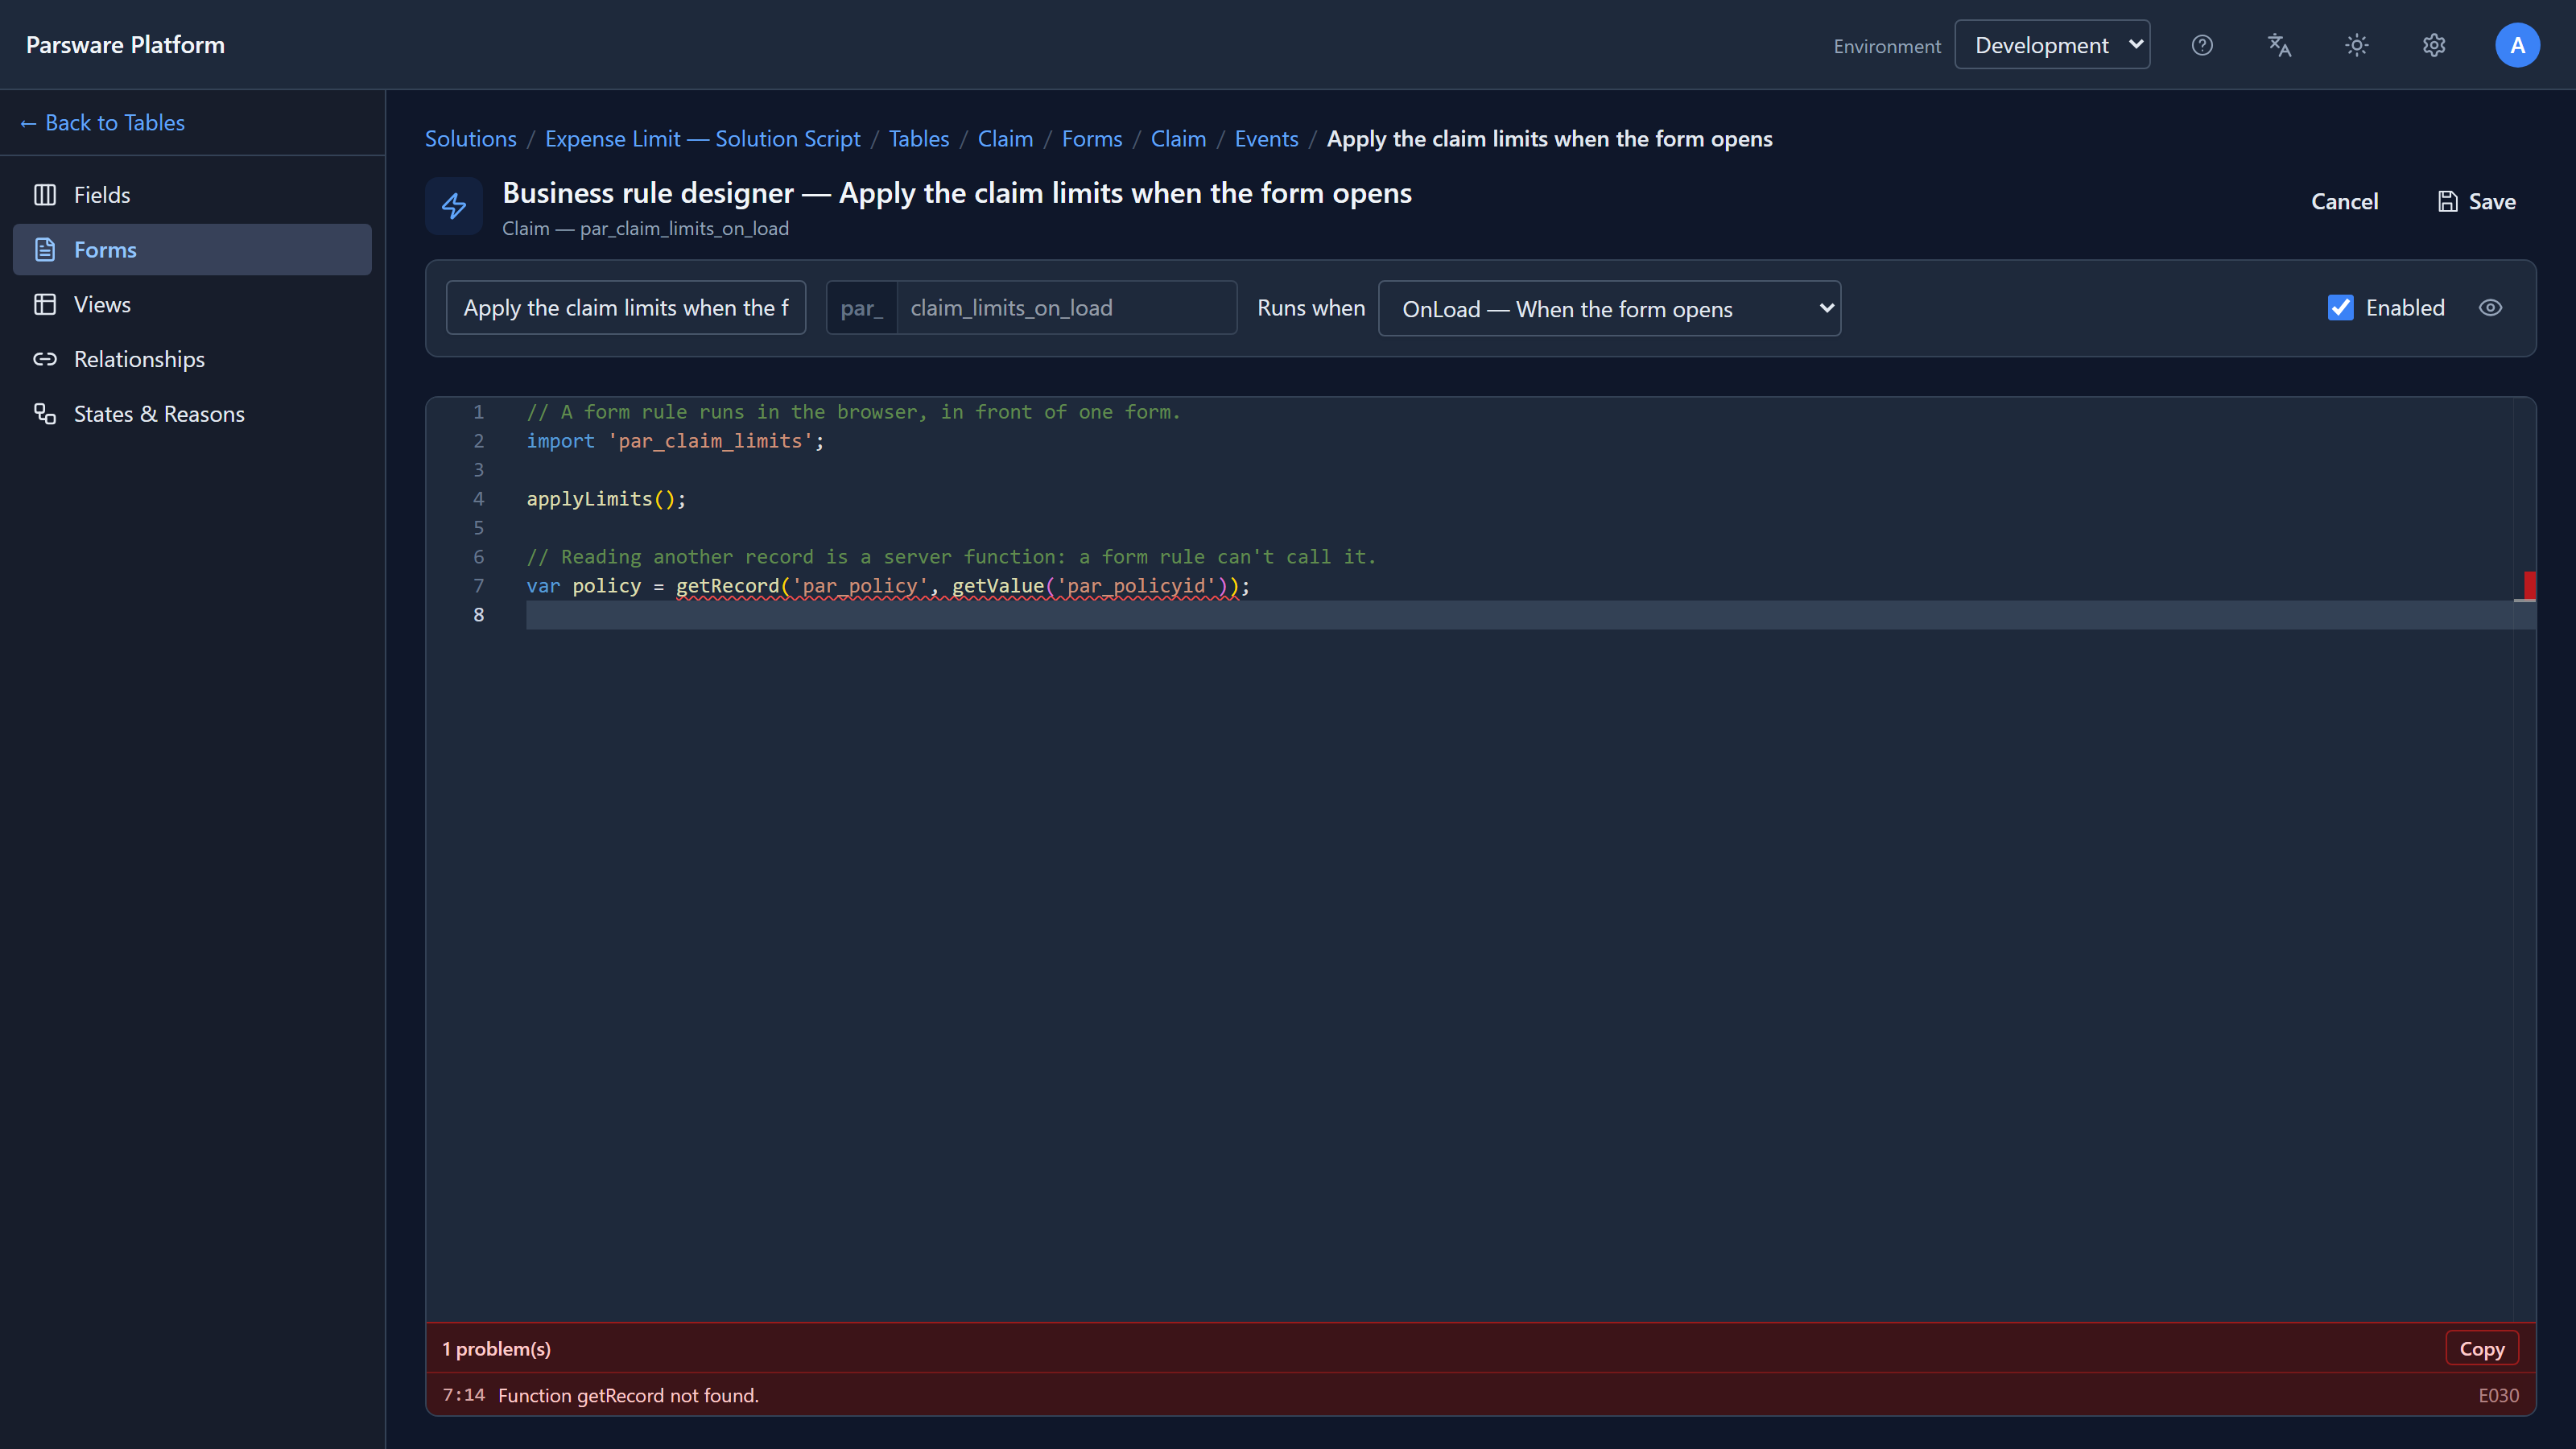Click the getRecord call on line 7

click(x=727, y=586)
